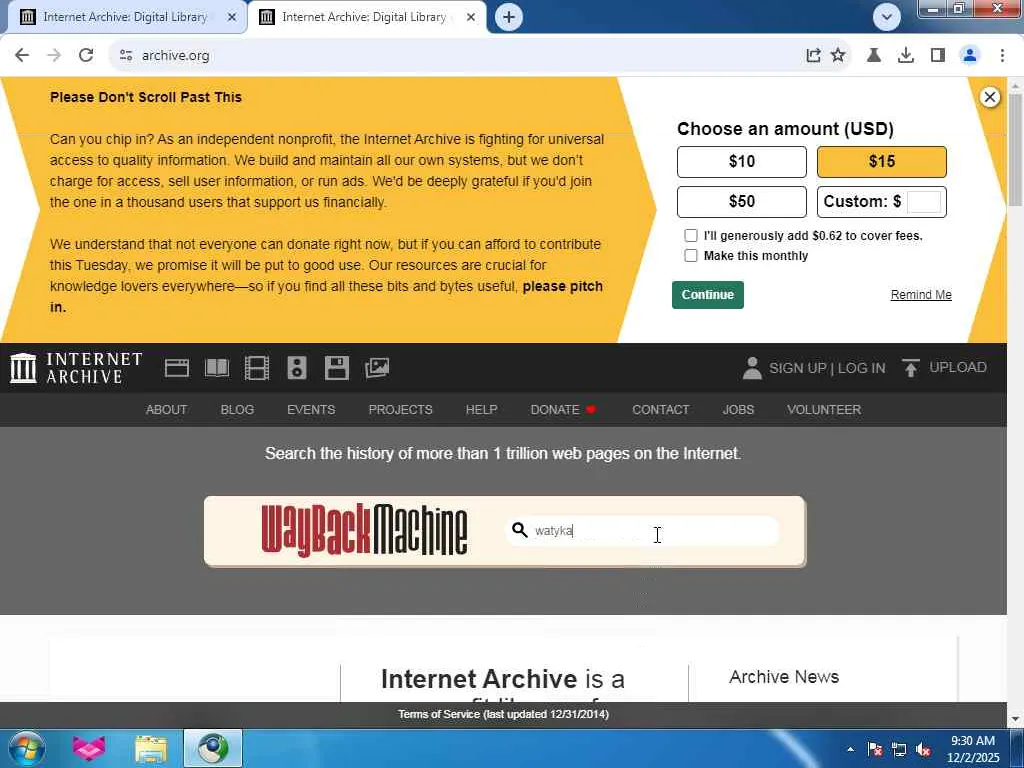Click the page vertical scrollbar thumb

click(1015, 150)
